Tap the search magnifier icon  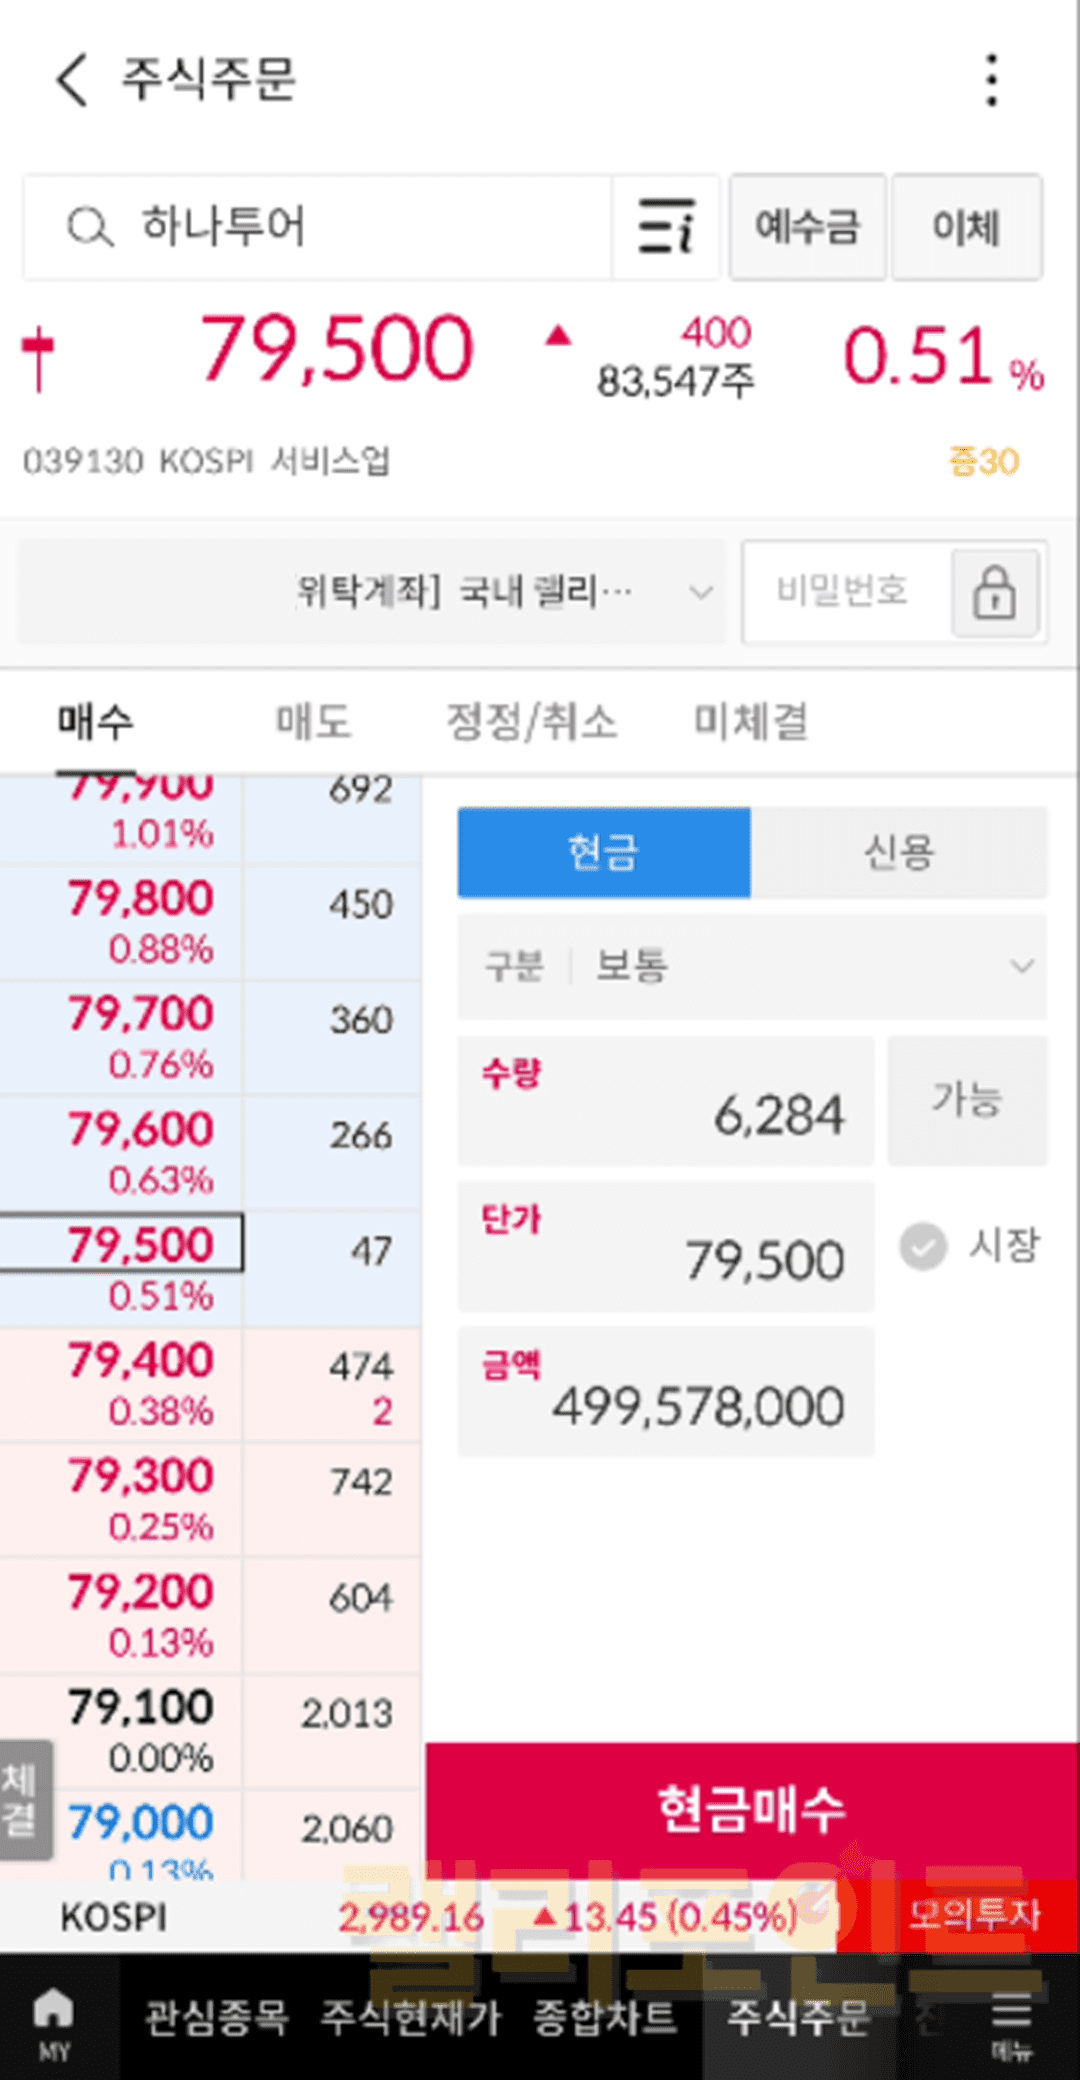point(89,227)
